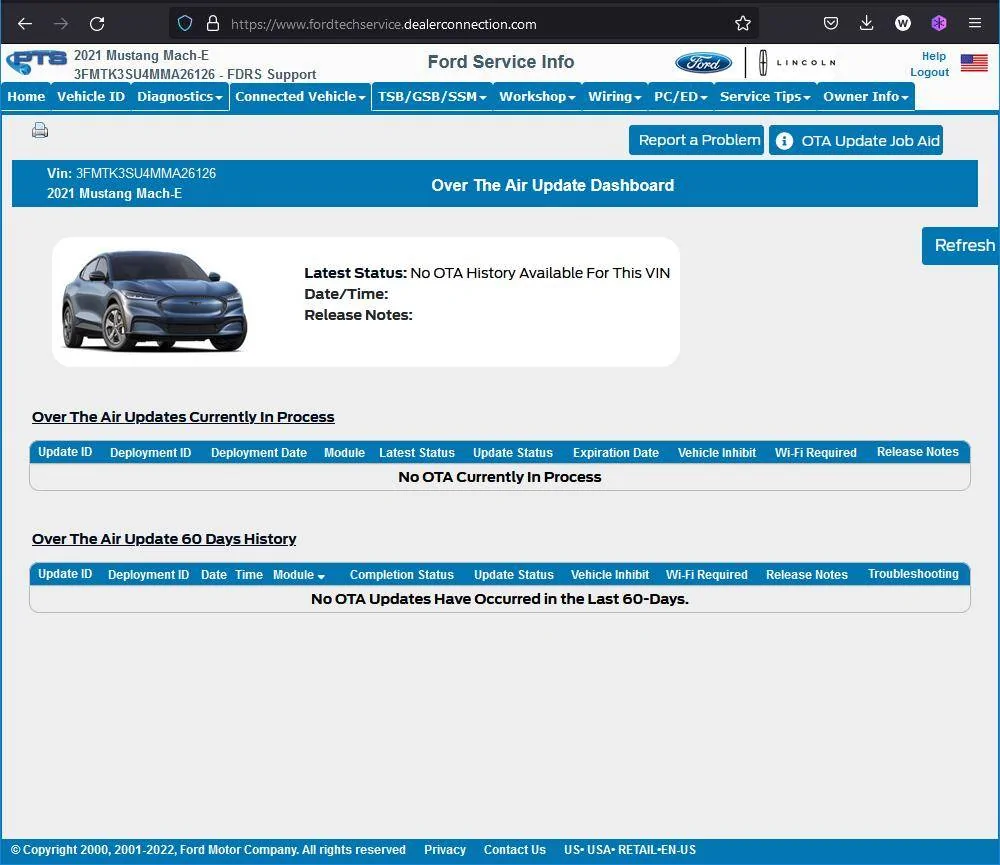Click Deployment ID header in 60 Days History table
The height and width of the screenshot is (865, 1000).
pyautogui.click(x=149, y=575)
